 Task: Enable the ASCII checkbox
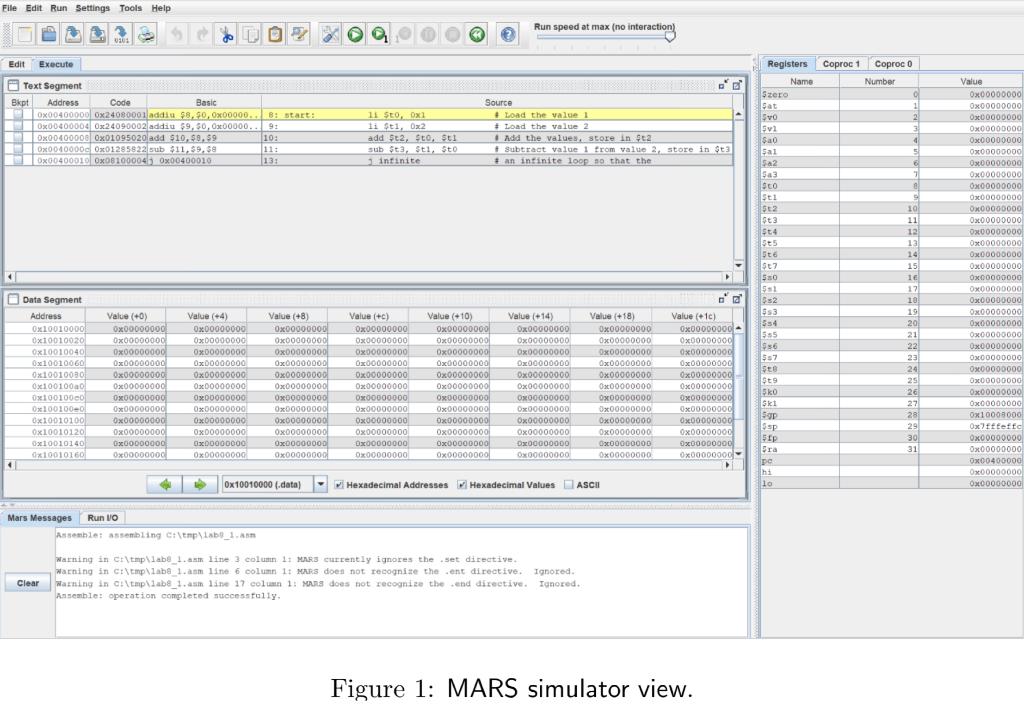[569, 485]
